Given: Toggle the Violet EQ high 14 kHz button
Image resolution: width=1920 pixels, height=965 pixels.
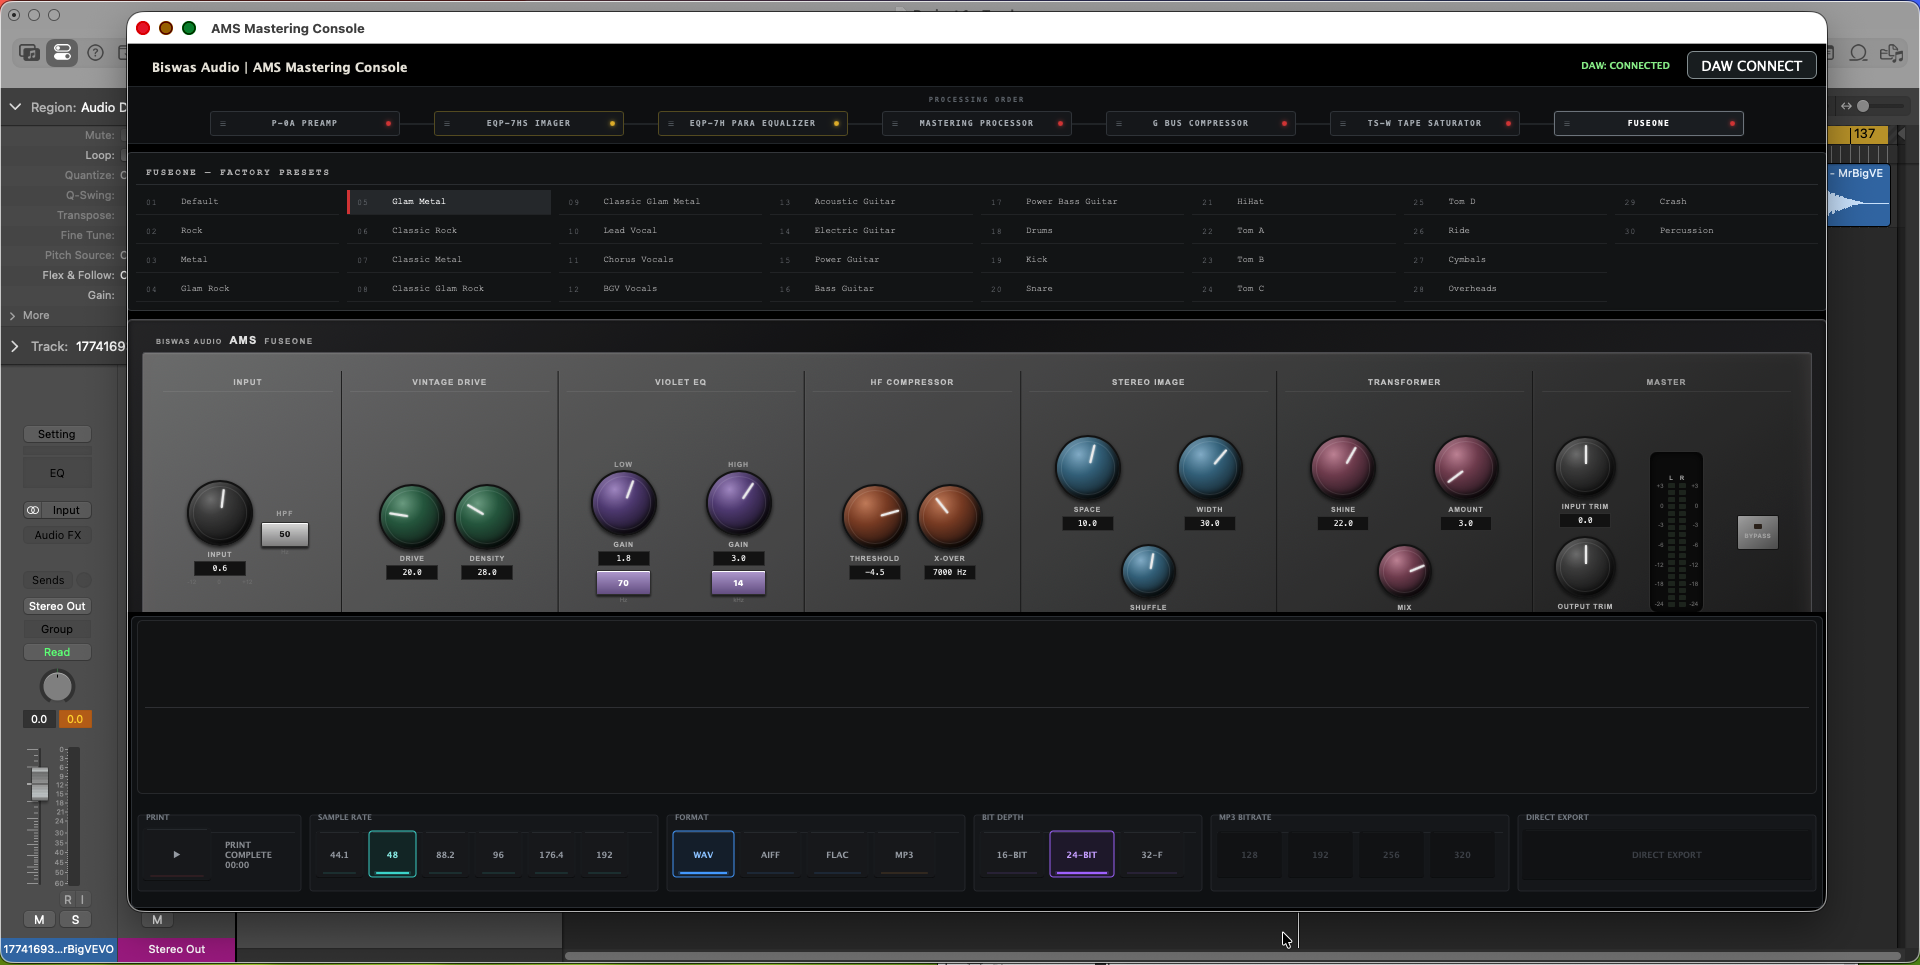Looking at the screenshot, I should (x=738, y=583).
